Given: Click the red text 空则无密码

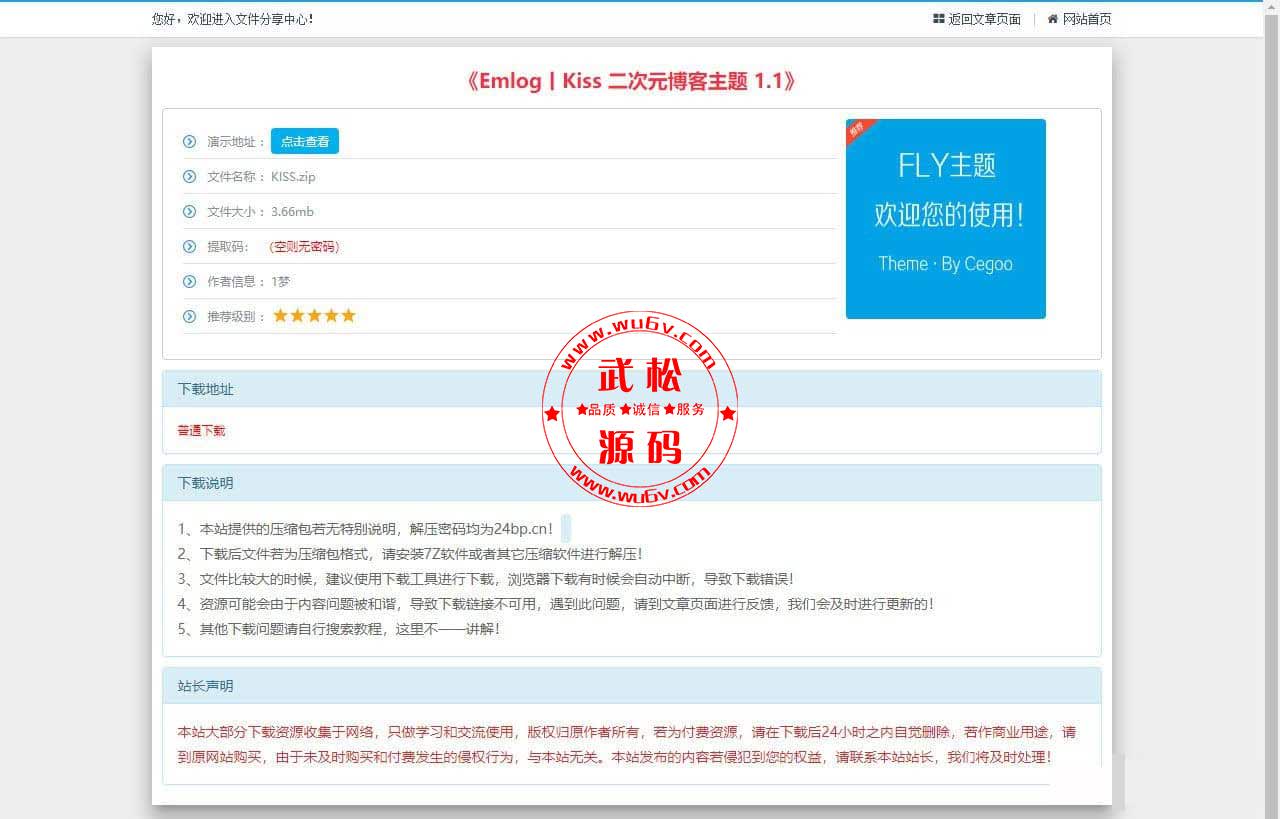Looking at the screenshot, I should [x=304, y=247].
